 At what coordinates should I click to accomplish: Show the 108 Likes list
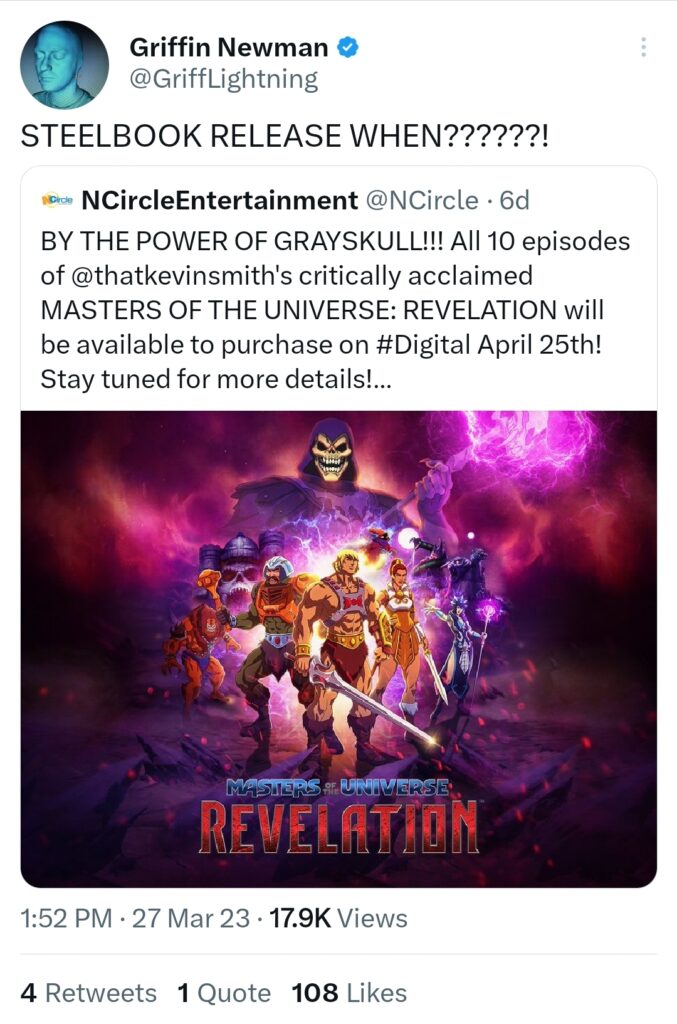349,993
